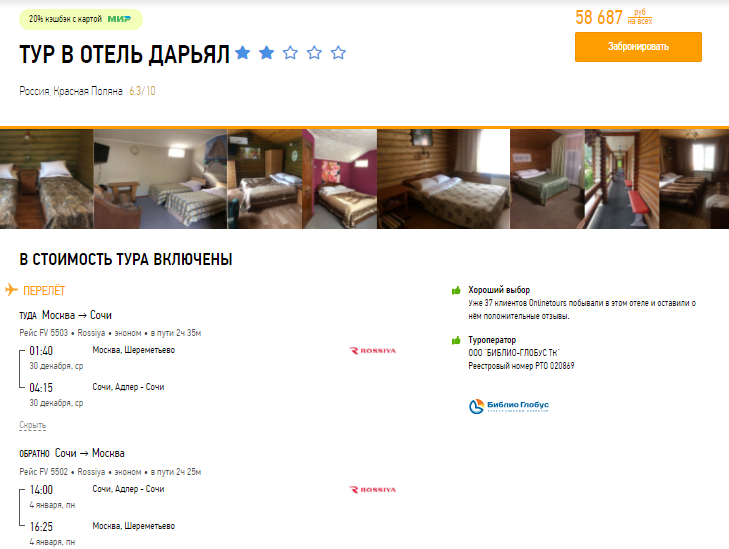
Task: Open the room photo with wall-mounted TV
Action: [x=160, y=179]
